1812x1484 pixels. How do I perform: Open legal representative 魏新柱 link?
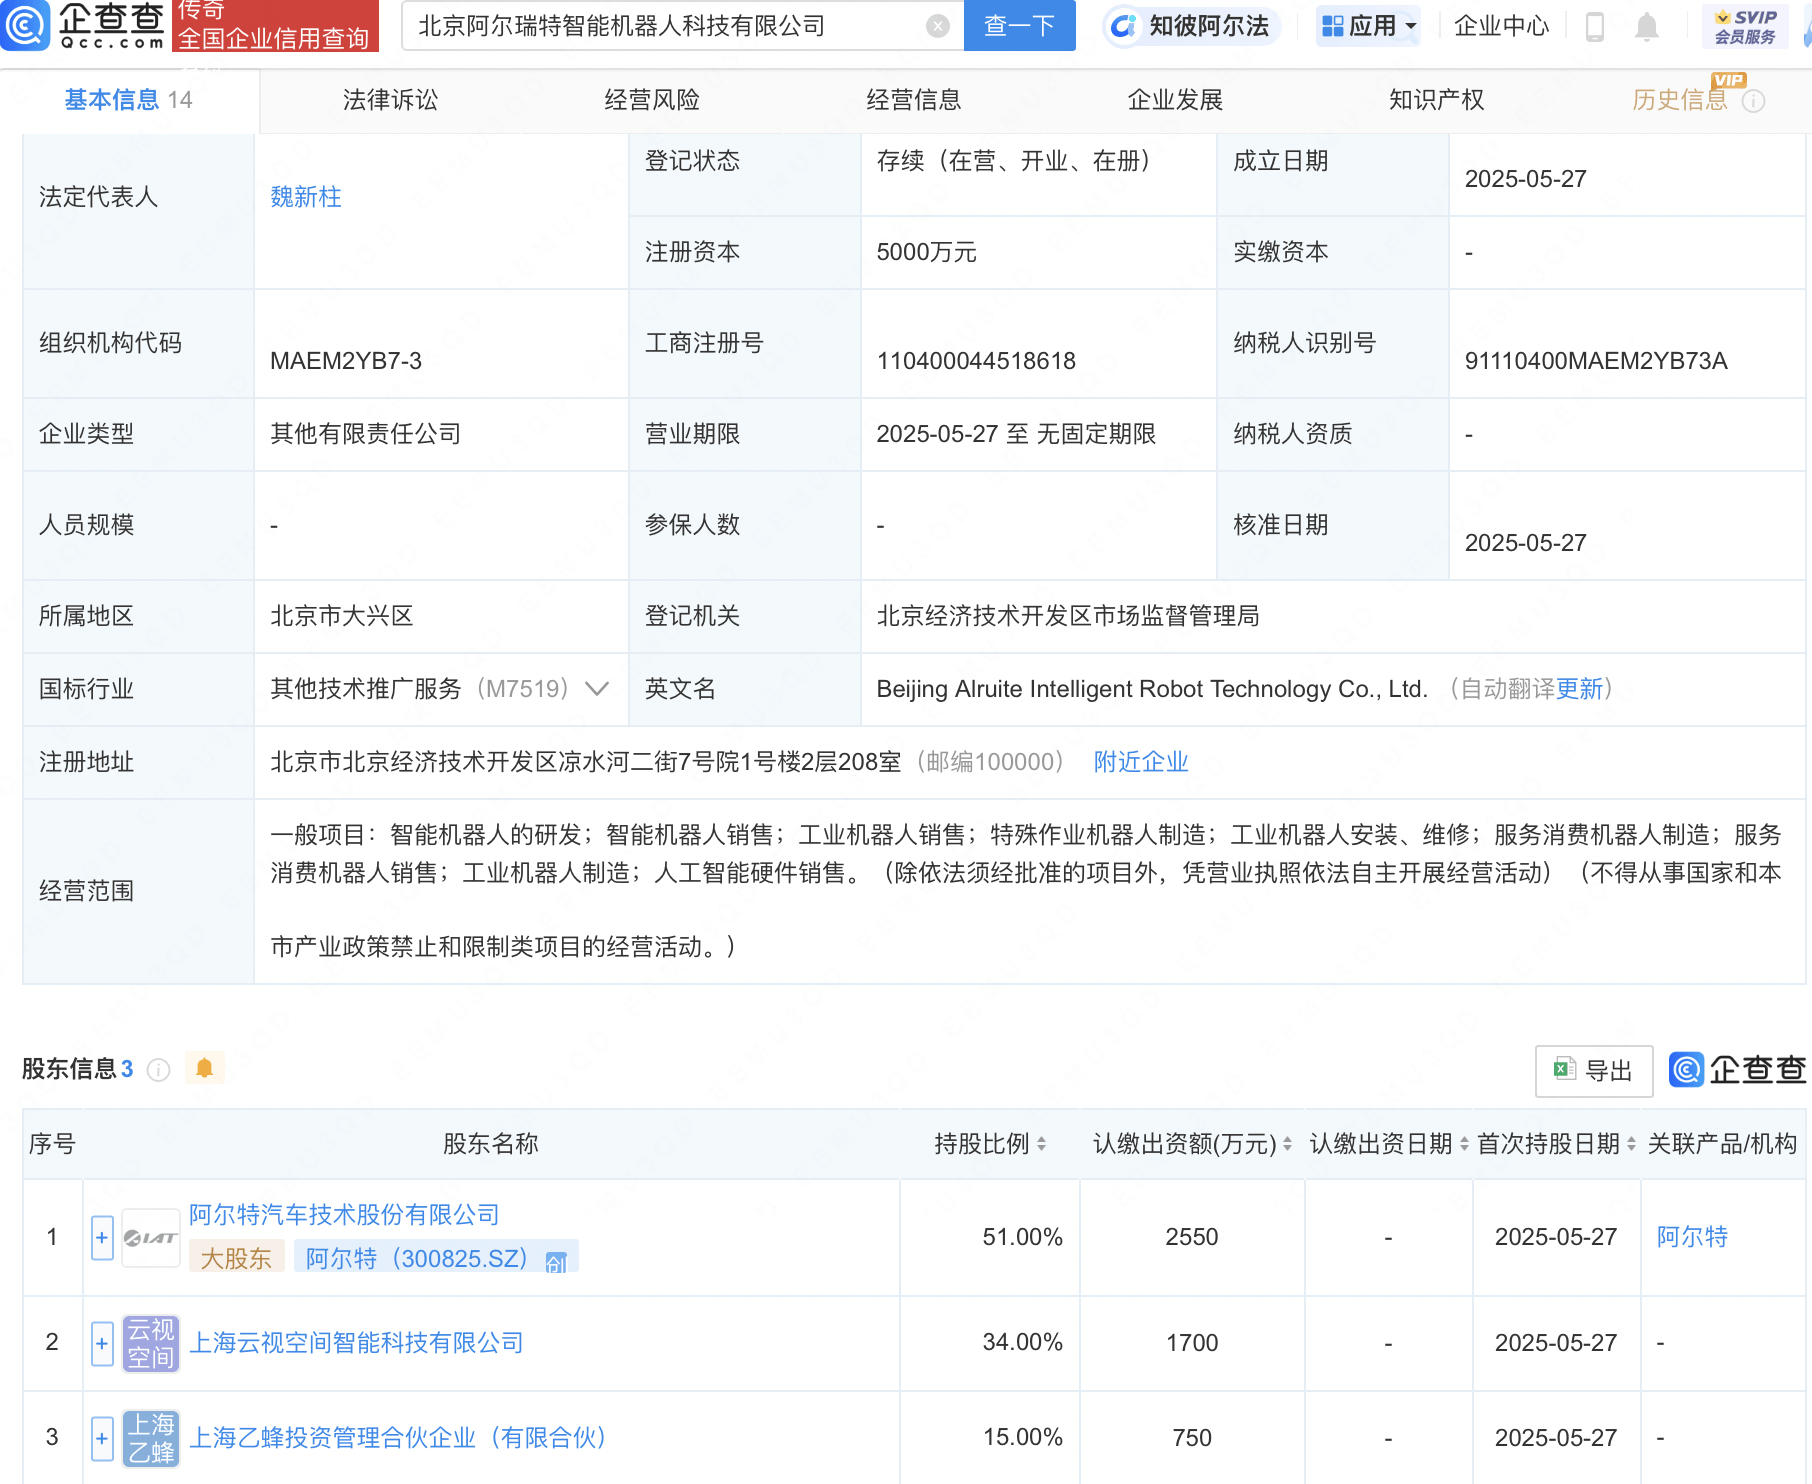[x=306, y=197]
